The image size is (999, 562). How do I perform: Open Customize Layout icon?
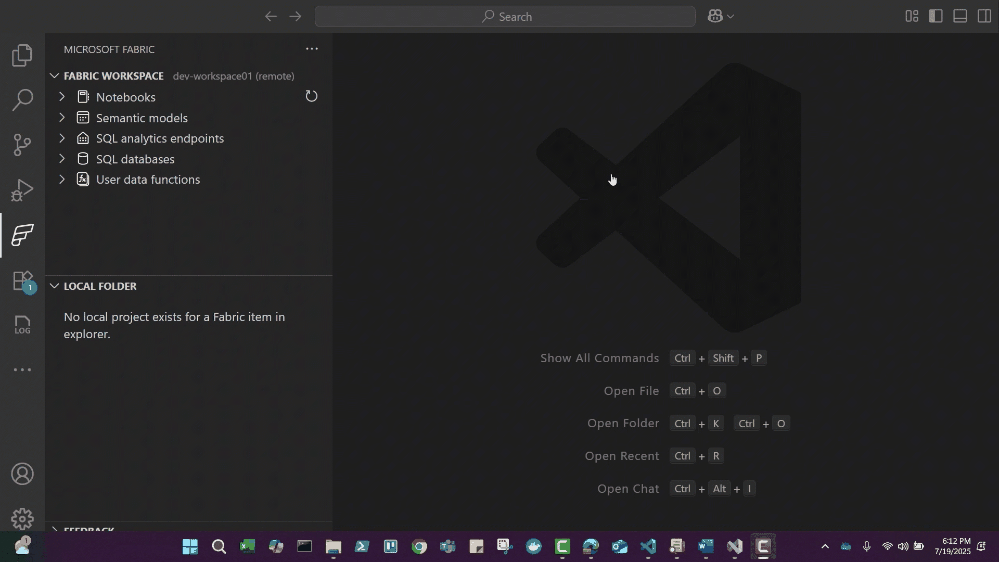coord(912,17)
